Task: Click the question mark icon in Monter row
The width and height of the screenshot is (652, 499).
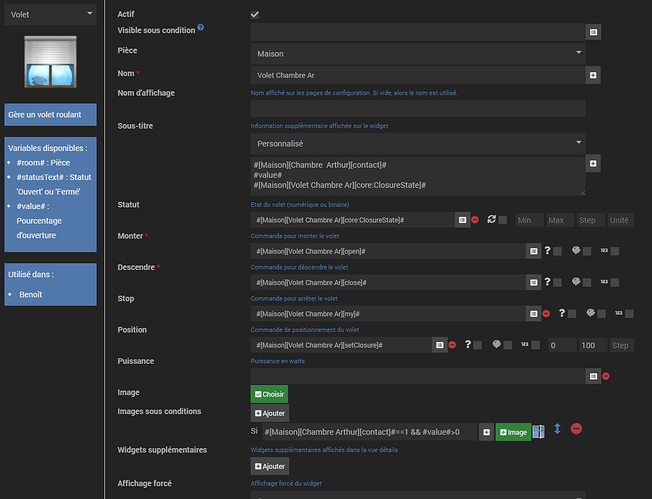Action: (x=547, y=250)
